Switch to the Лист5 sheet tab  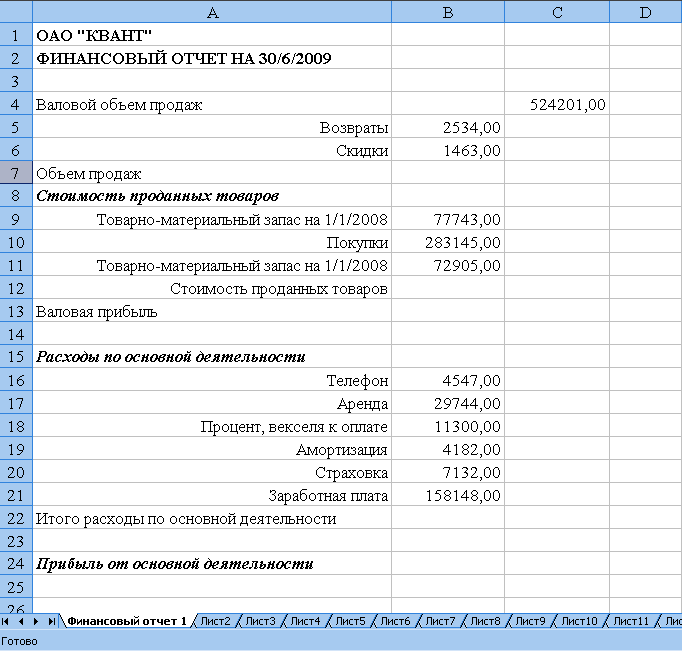(351, 621)
